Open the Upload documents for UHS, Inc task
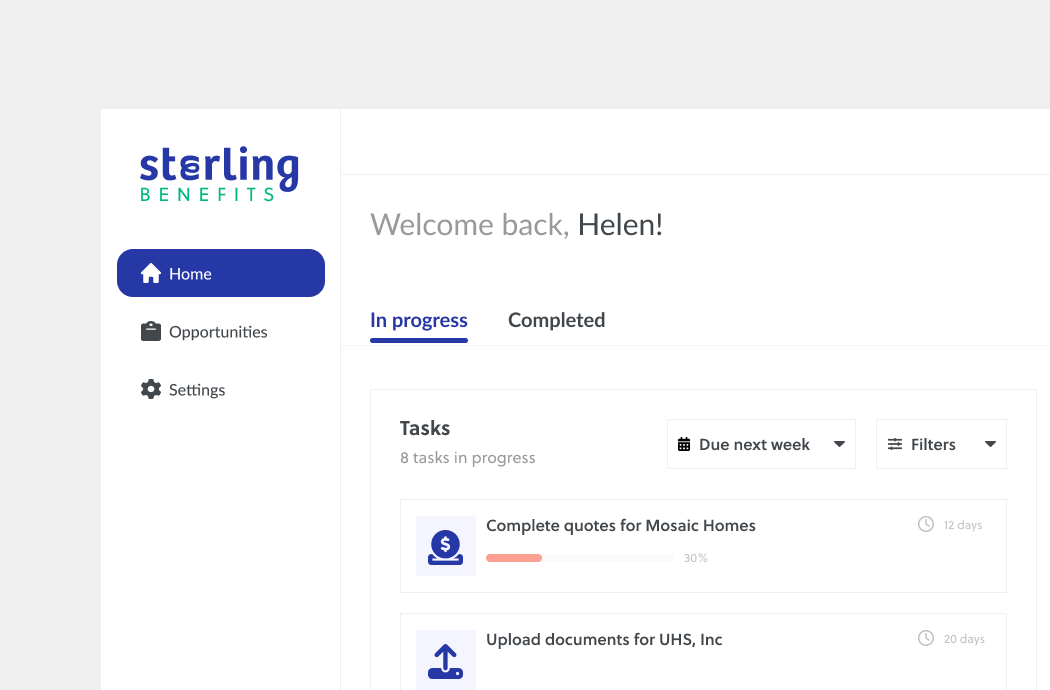The image size is (1050, 690). tap(604, 640)
